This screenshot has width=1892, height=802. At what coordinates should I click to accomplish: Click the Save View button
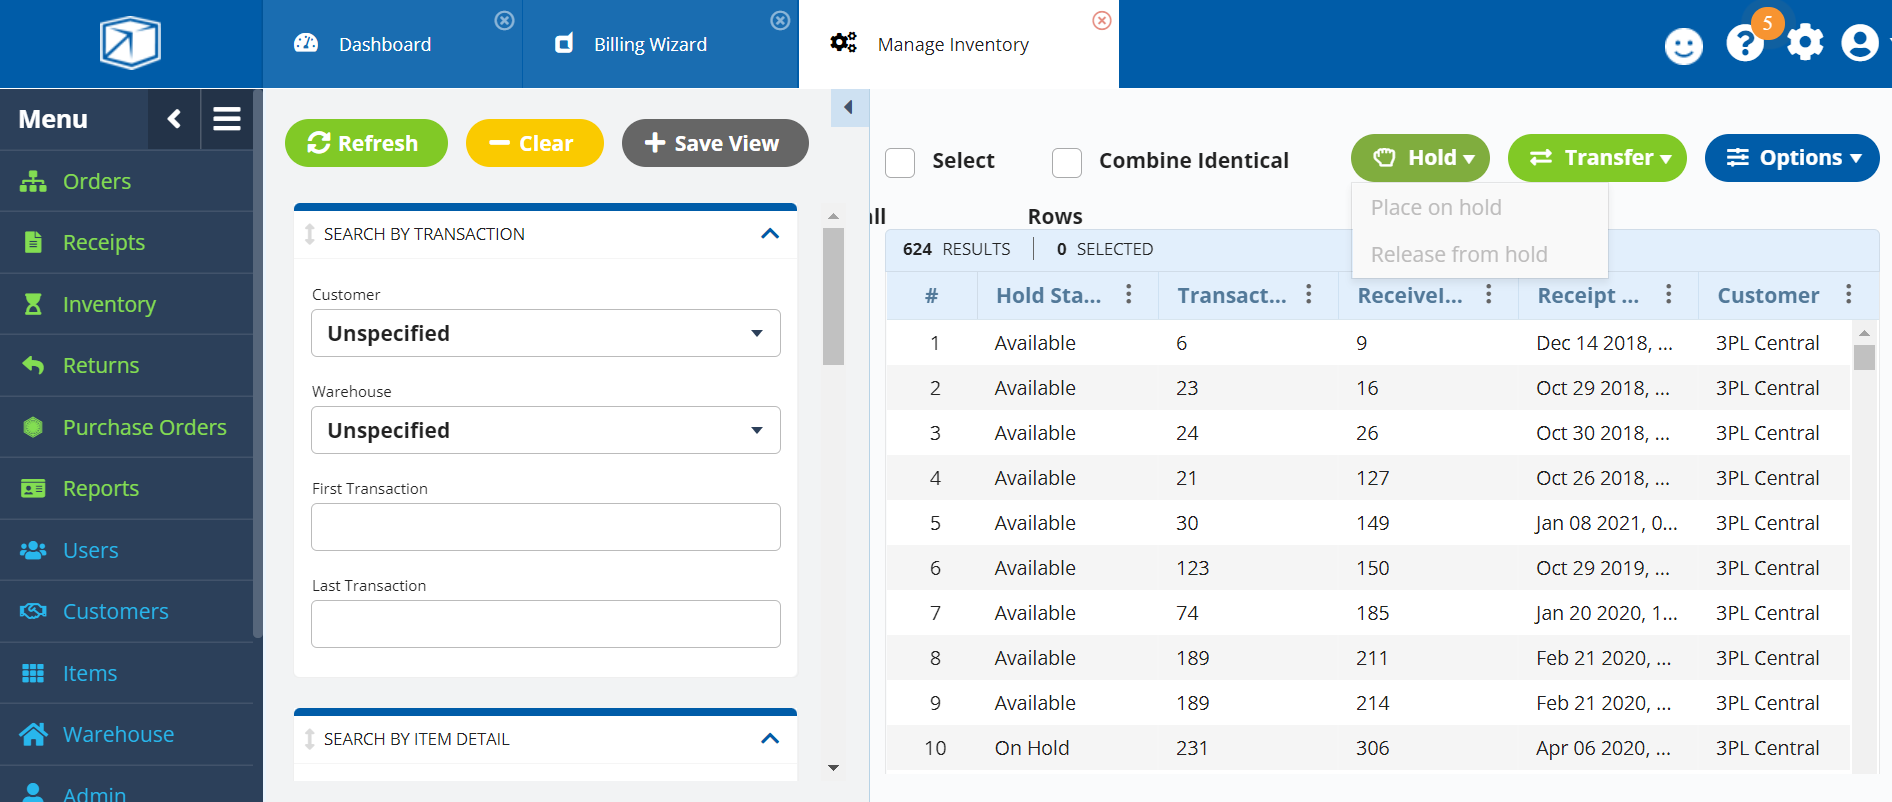click(715, 143)
